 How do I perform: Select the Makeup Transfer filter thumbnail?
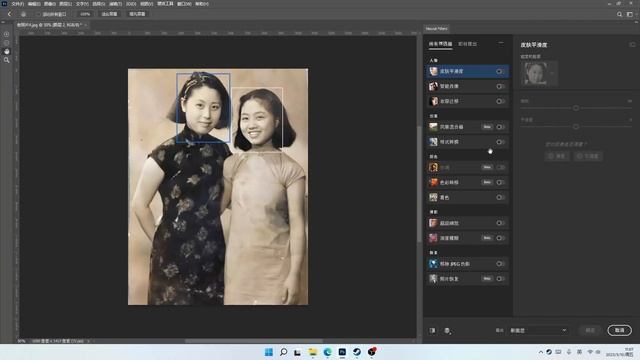click(433, 101)
